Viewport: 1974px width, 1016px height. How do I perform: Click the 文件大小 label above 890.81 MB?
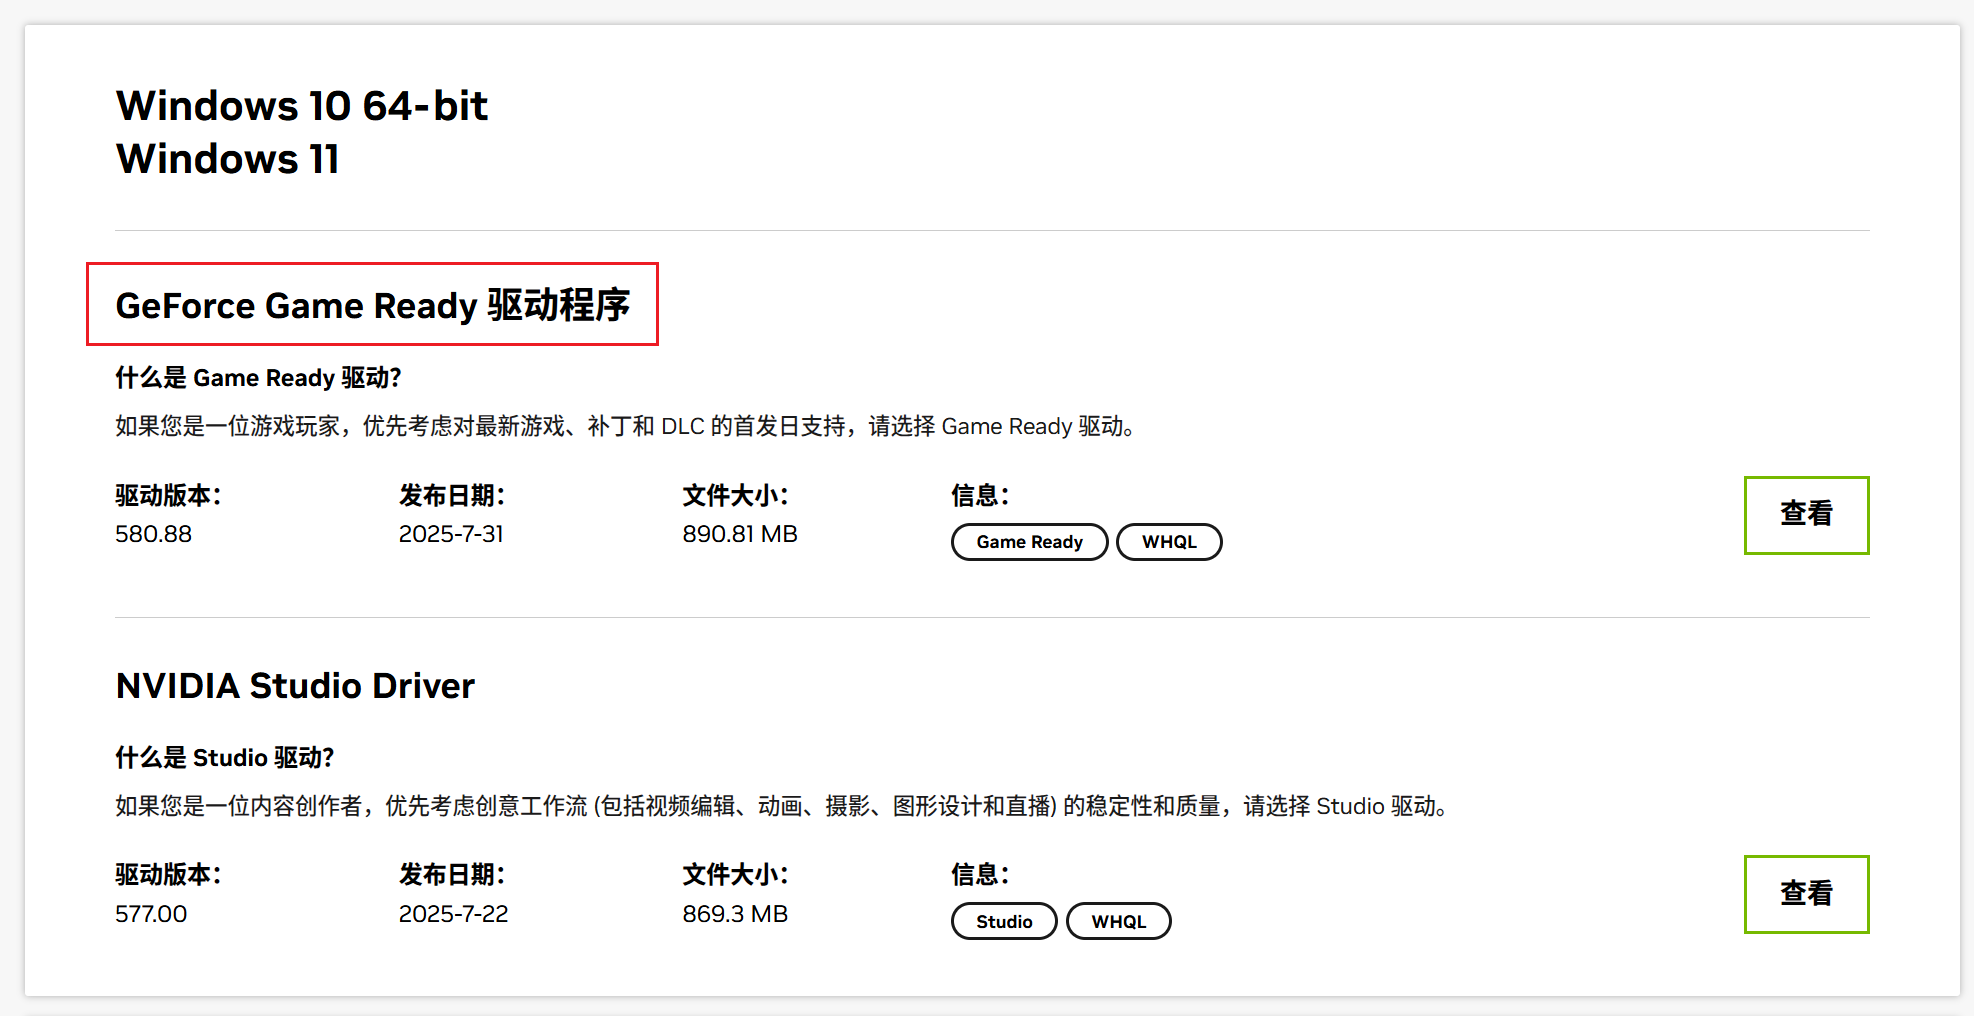[x=736, y=496]
